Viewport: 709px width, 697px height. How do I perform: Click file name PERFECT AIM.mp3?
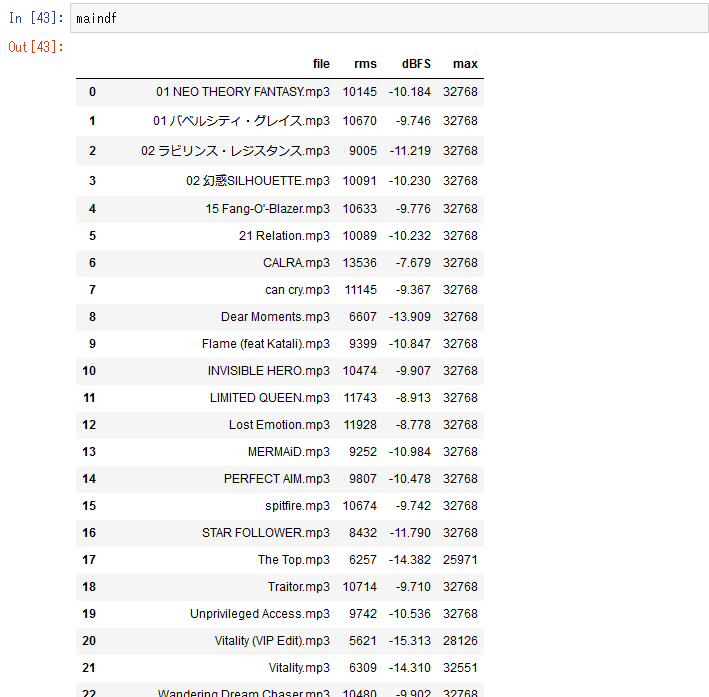tap(277, 479)
